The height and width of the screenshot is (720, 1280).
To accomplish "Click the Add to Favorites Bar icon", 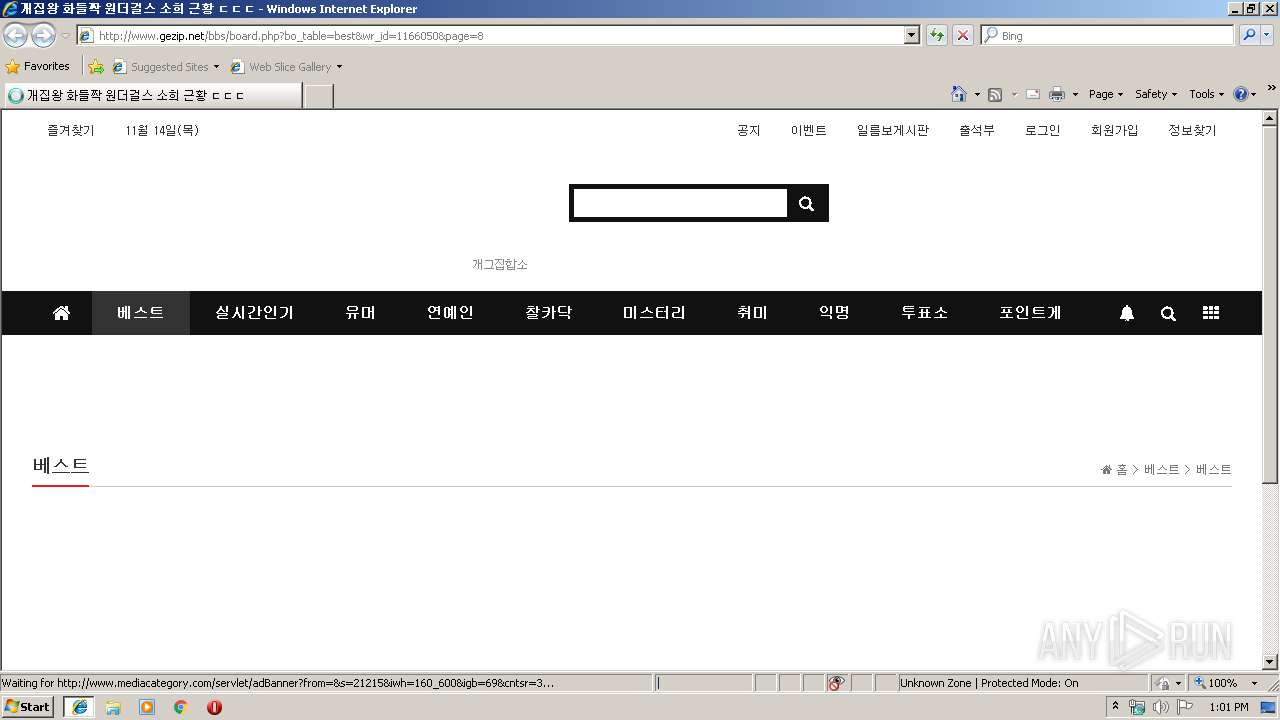I will [96, 67].
